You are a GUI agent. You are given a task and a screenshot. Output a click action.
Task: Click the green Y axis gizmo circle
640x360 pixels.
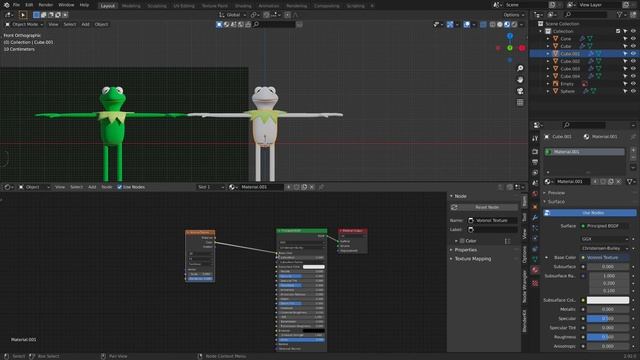pos(510,48)
